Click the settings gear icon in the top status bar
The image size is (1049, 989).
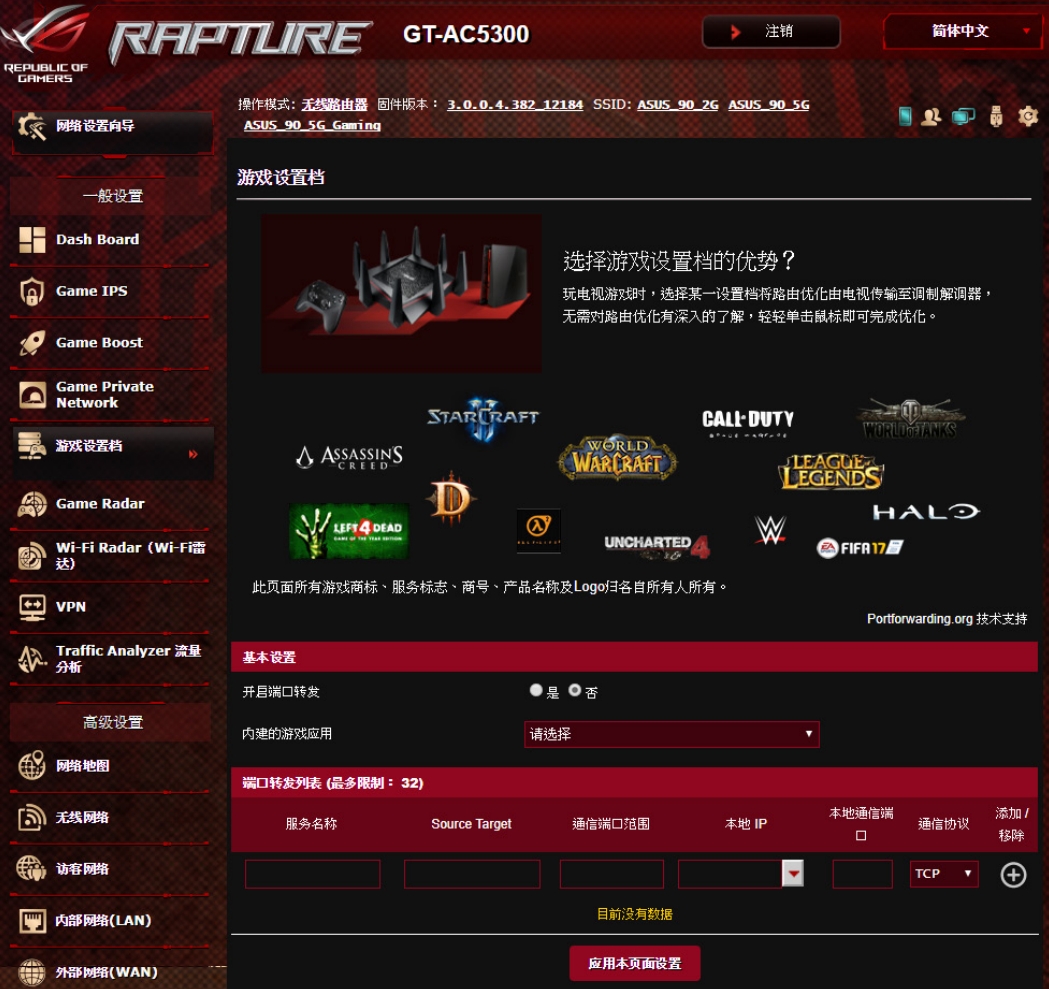click(x=1028, y=117)
